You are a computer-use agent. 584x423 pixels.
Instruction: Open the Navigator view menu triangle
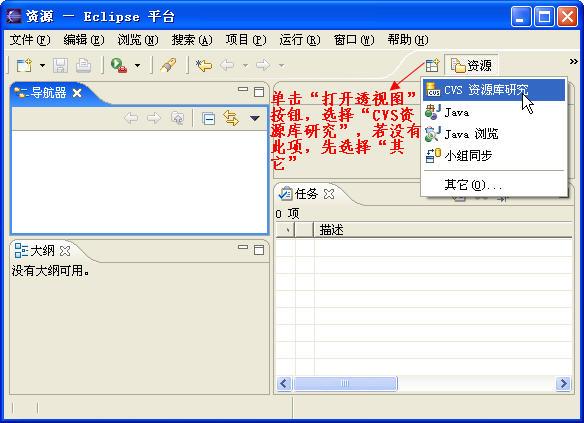click(x=255, y=119)
